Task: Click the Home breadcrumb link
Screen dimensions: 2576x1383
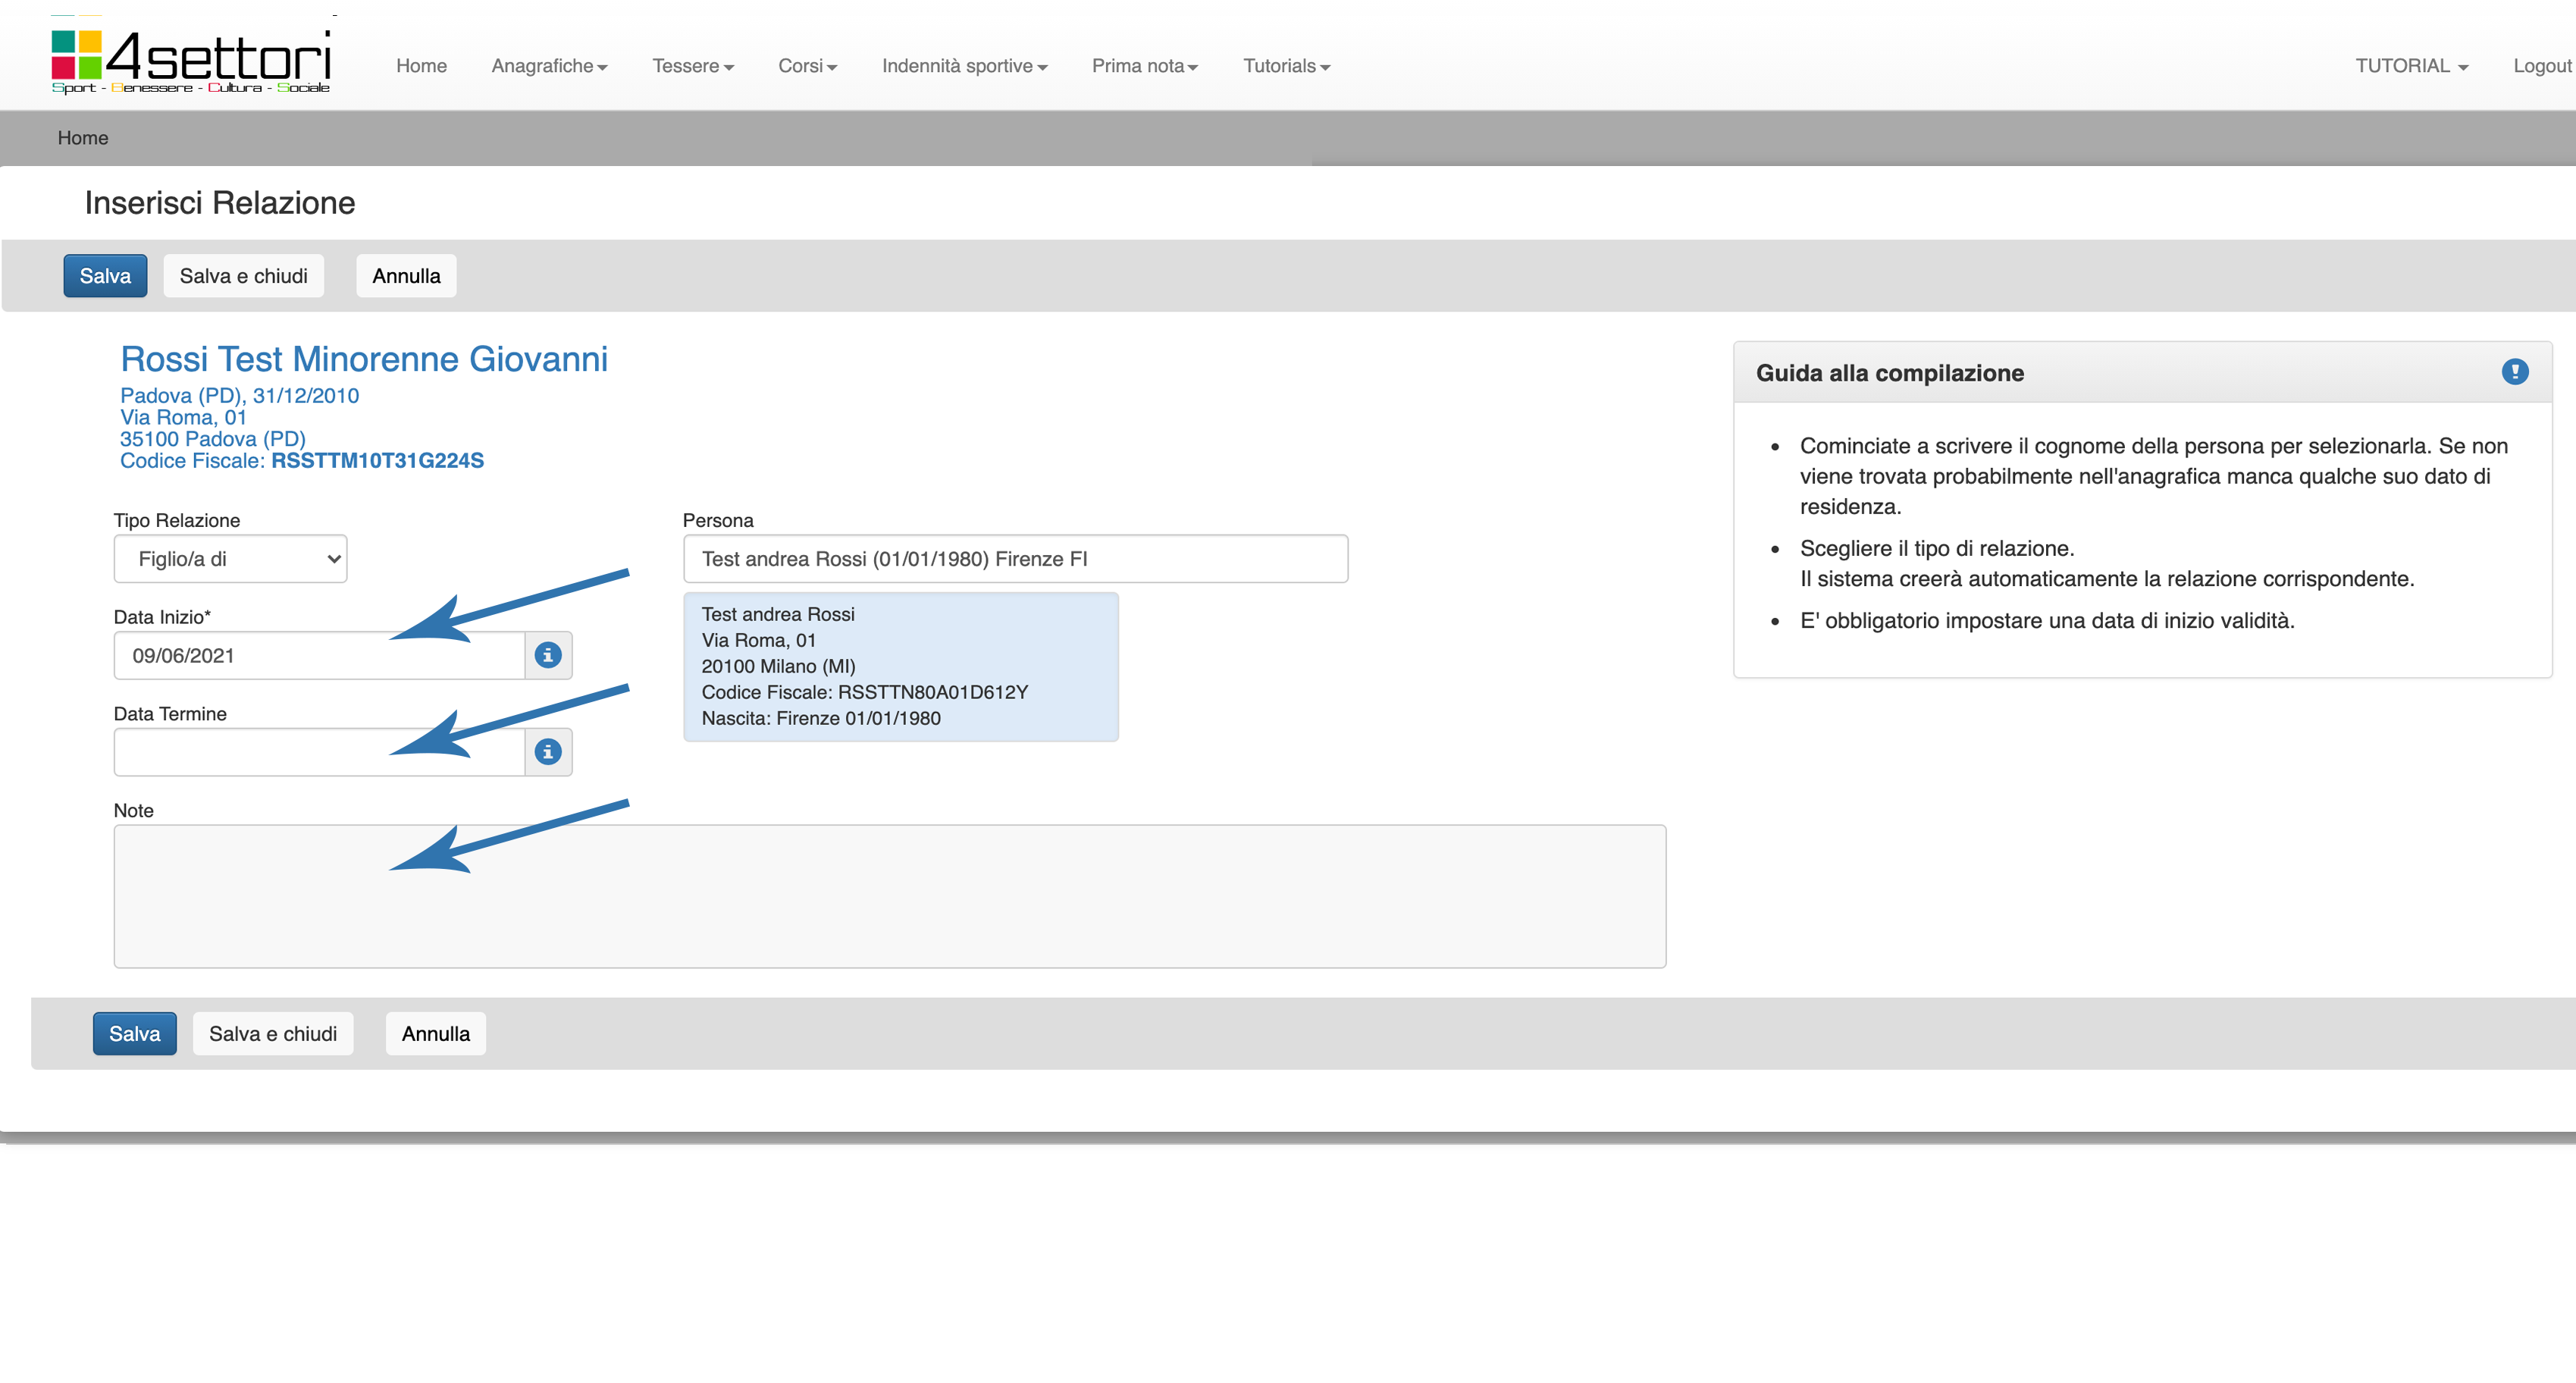Action: tap(83, 138)
